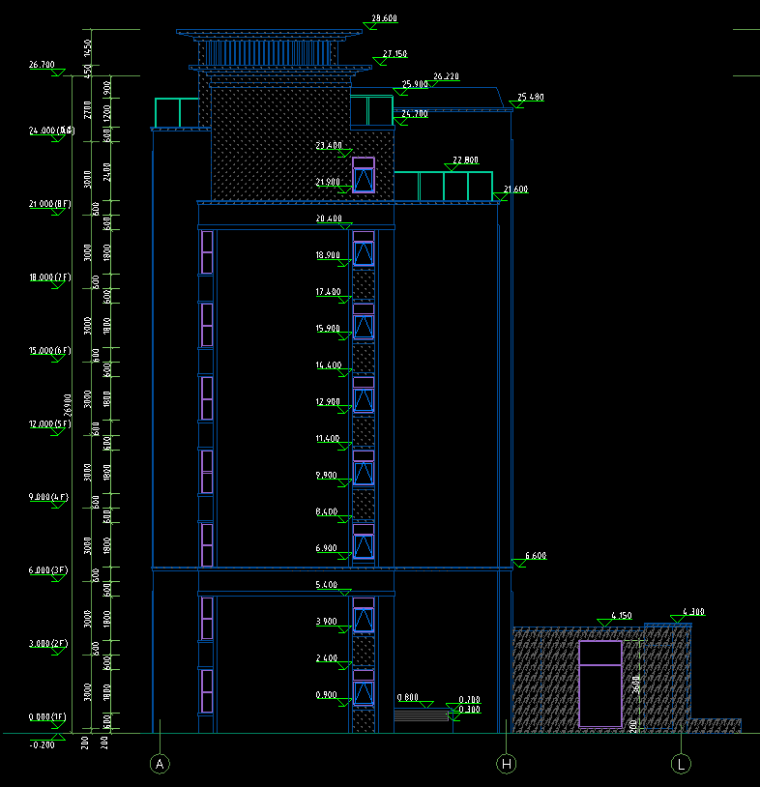760x787 pixels.
Task: Pick the 21.000 (8F) floor level label
Action: [x=50, y=204]
